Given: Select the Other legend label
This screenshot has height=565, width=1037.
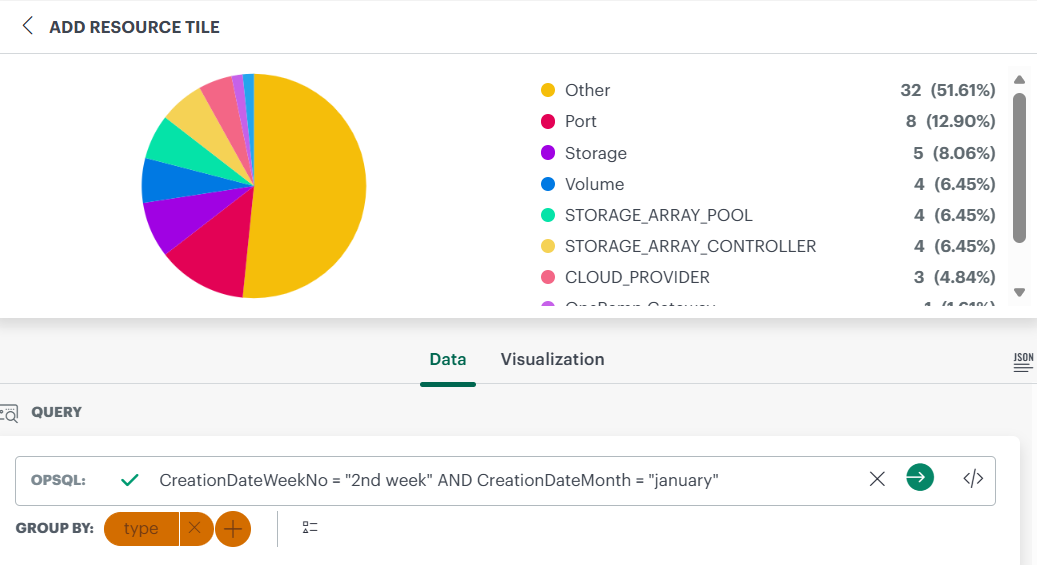Looking at the screenshot, I should click(587, 90).
